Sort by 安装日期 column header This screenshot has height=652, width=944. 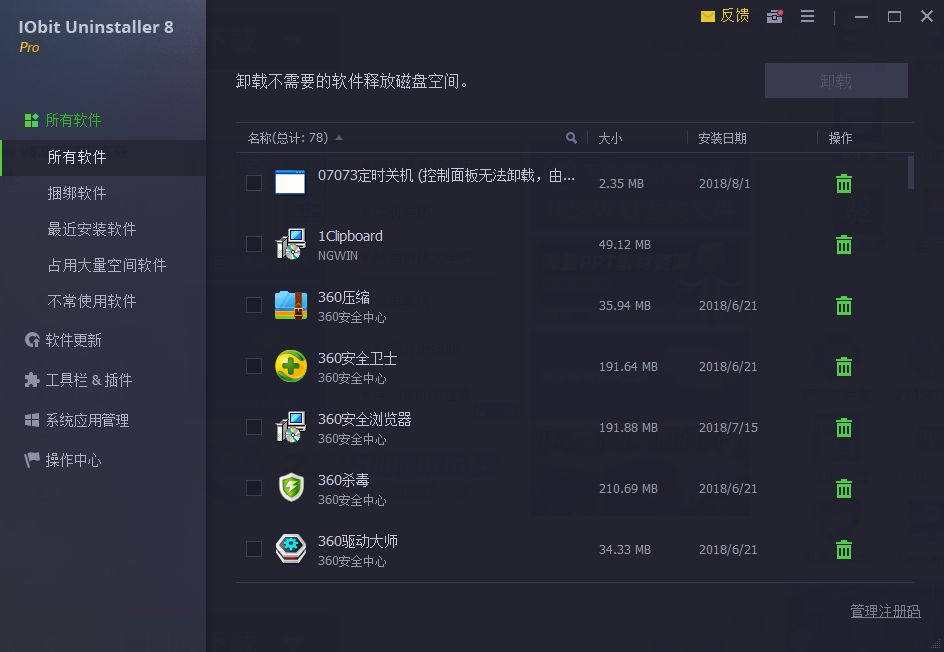(x=722, y=138)
